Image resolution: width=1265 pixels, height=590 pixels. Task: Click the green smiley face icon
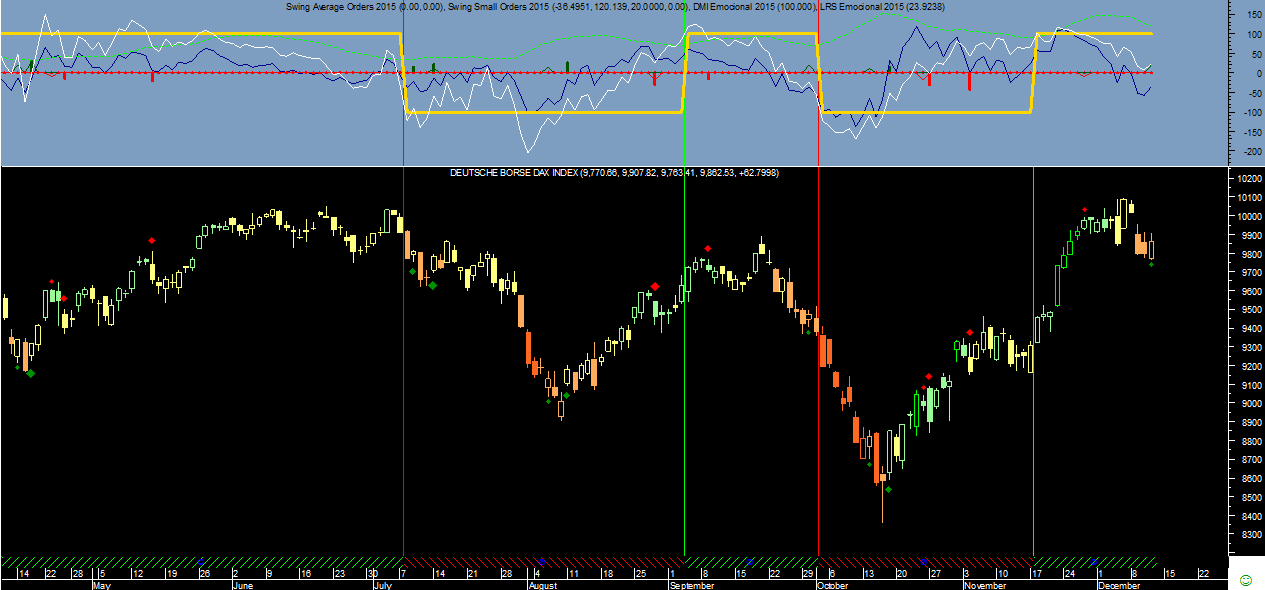coord(1245,580)
